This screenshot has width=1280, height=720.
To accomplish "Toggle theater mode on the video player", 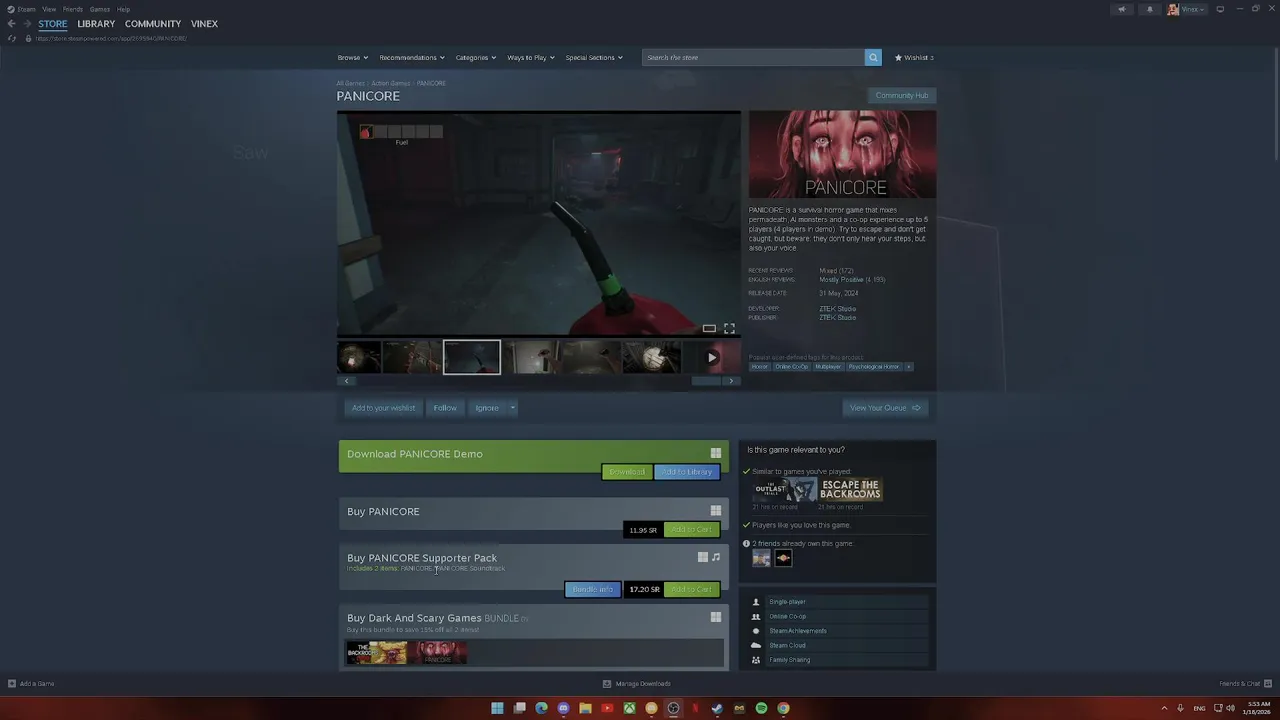I will click(x=709, y=328).
